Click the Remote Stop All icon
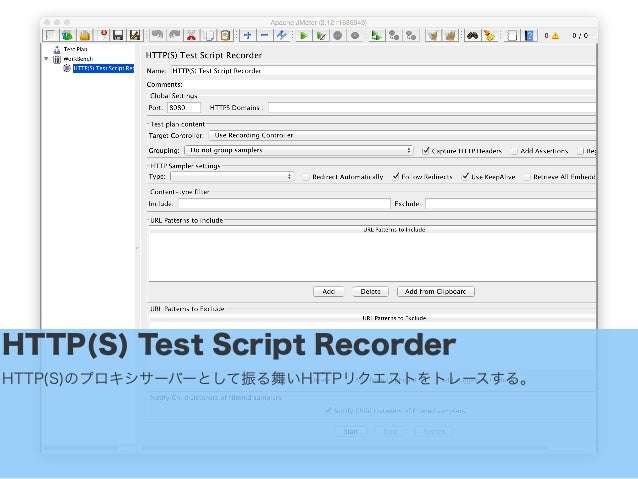The image size is (638, 479). tap(394, 35)
